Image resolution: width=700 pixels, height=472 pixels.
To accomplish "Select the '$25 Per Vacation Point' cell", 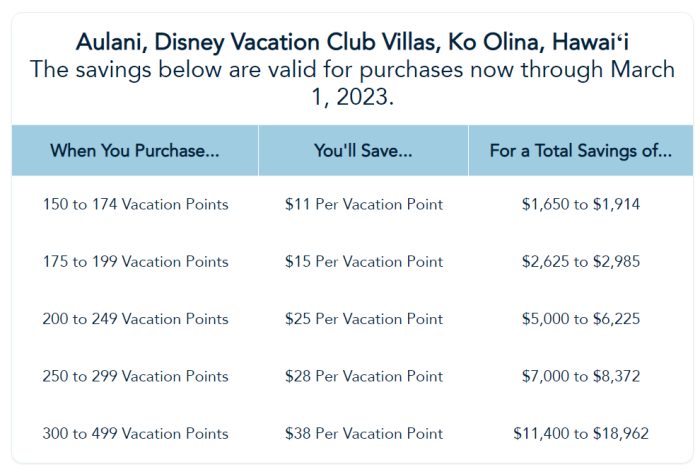I will [x=364, y=319].
